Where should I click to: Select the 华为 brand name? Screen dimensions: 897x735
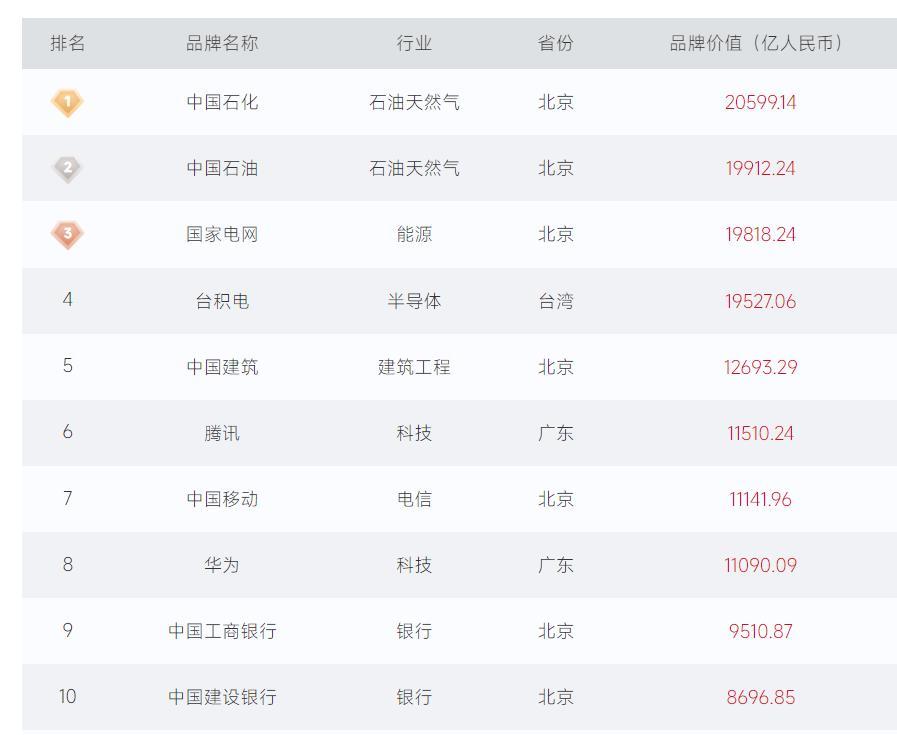[222, 565]
